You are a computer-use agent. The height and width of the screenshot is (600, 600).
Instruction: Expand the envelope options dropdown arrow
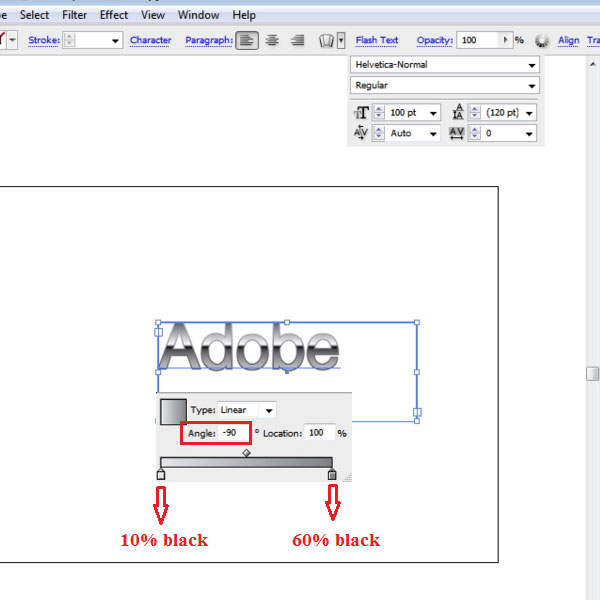click(x=341, y=40)
